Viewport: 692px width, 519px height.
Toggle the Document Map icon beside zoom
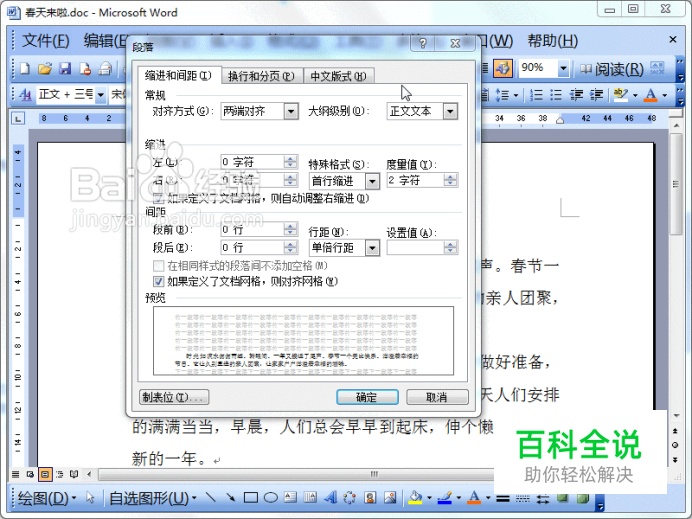(503, 68)
